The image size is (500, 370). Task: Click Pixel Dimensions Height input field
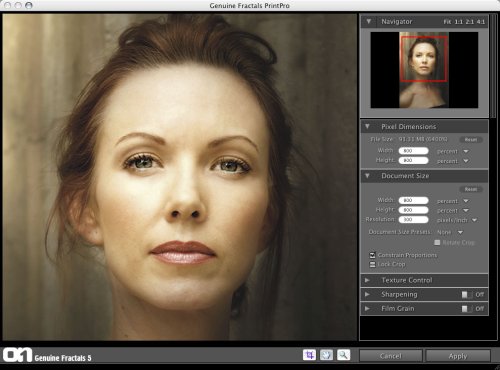point(413,161)
